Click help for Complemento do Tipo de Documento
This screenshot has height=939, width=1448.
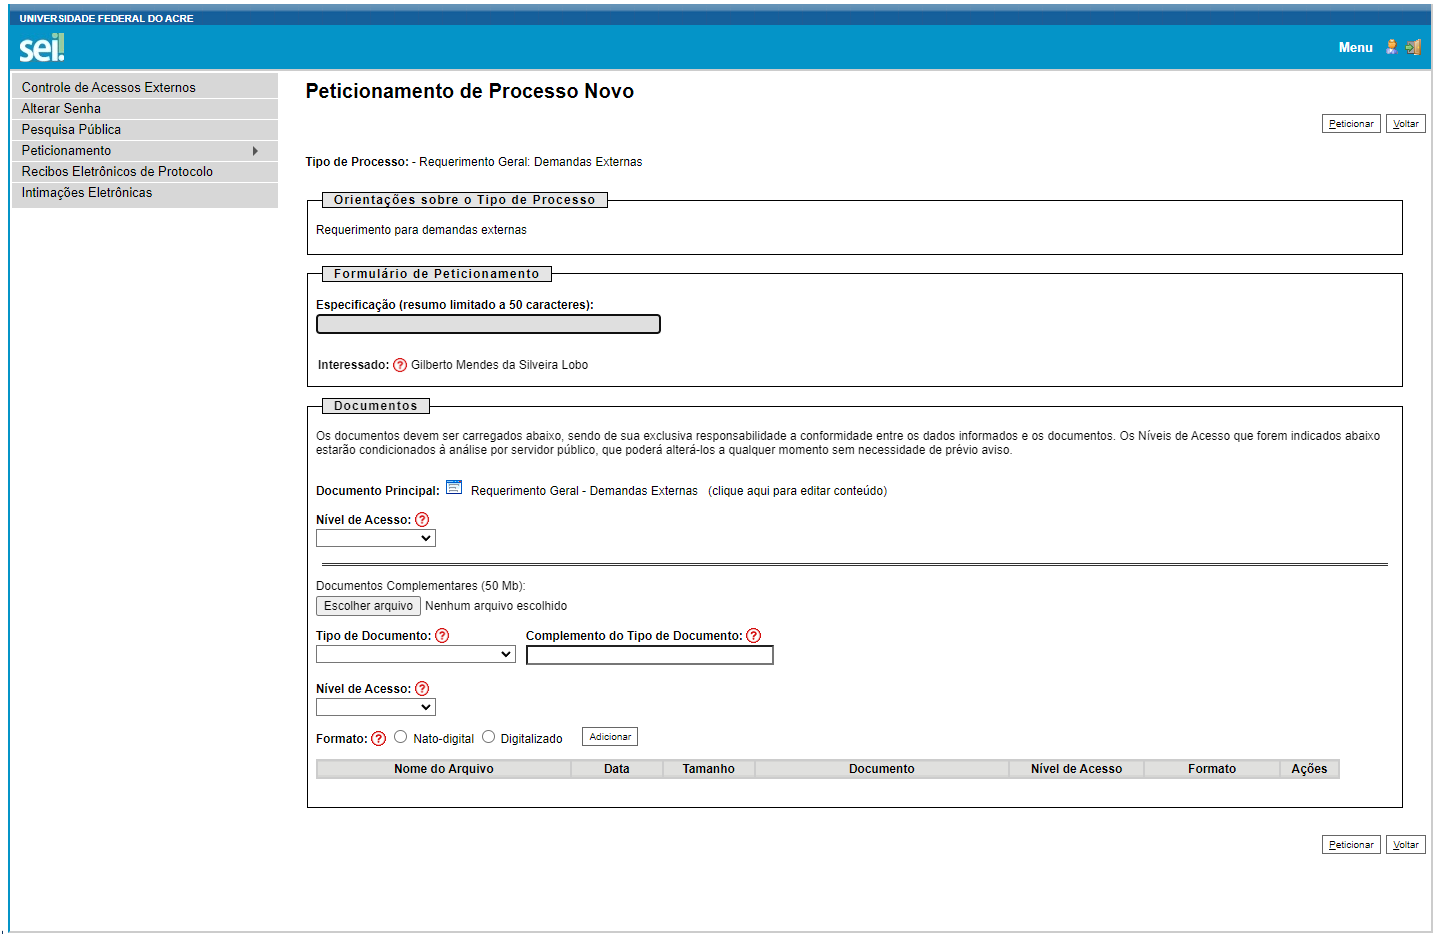tap(753, 635)
